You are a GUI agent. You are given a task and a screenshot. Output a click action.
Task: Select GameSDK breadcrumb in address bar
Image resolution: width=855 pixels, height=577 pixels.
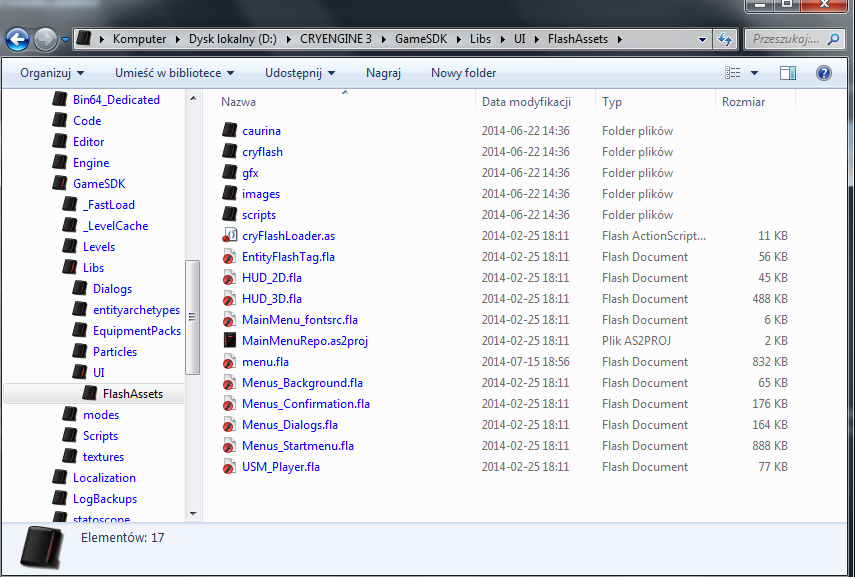coord(421,39)
